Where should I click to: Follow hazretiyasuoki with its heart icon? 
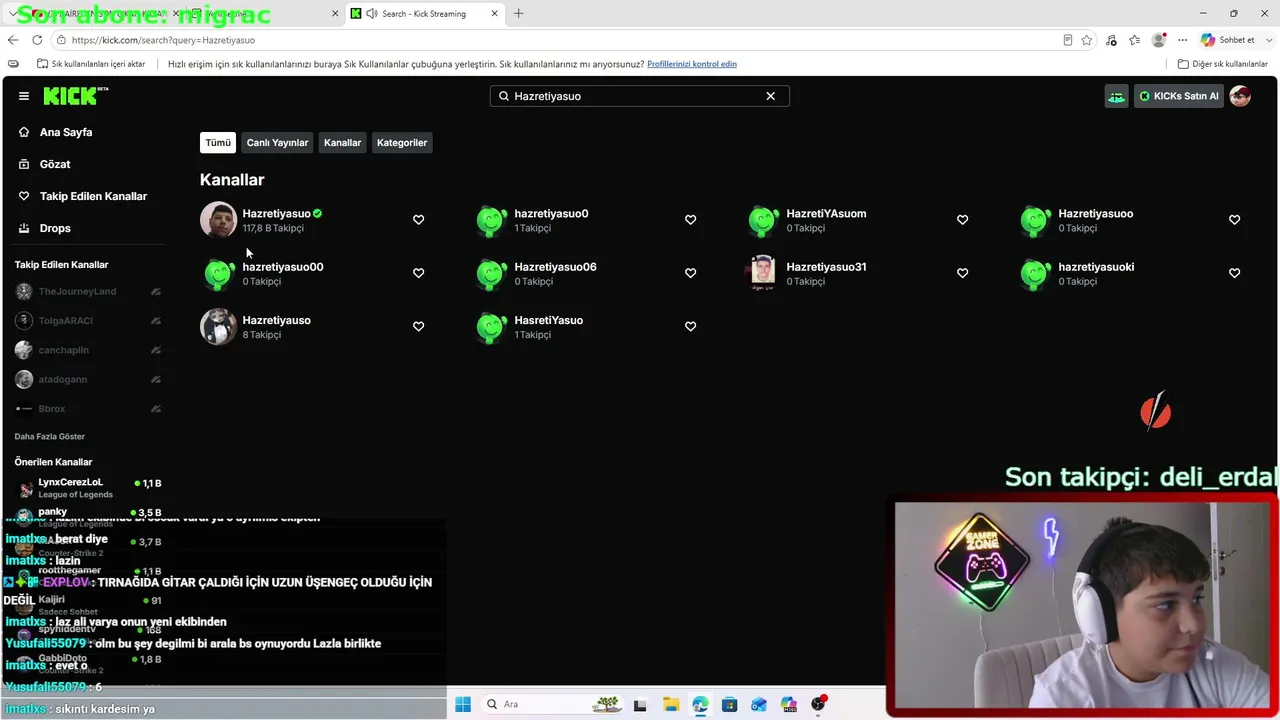pos(1234,273)
